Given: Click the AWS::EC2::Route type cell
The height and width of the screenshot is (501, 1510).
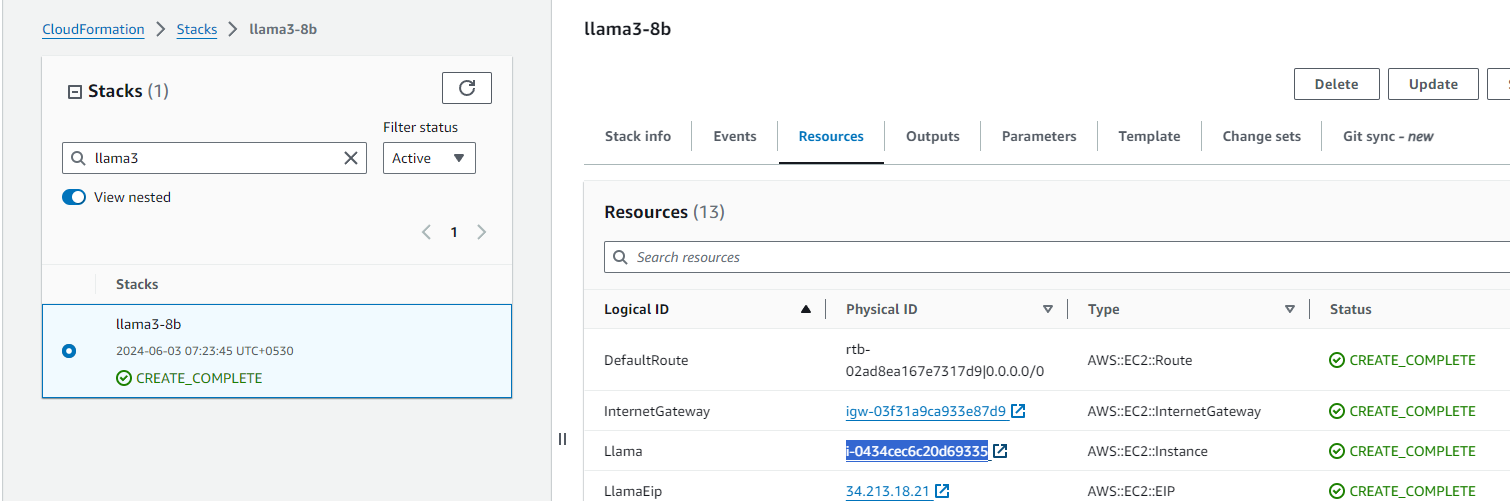Looking at the screenshot, I should point(1140,360).
